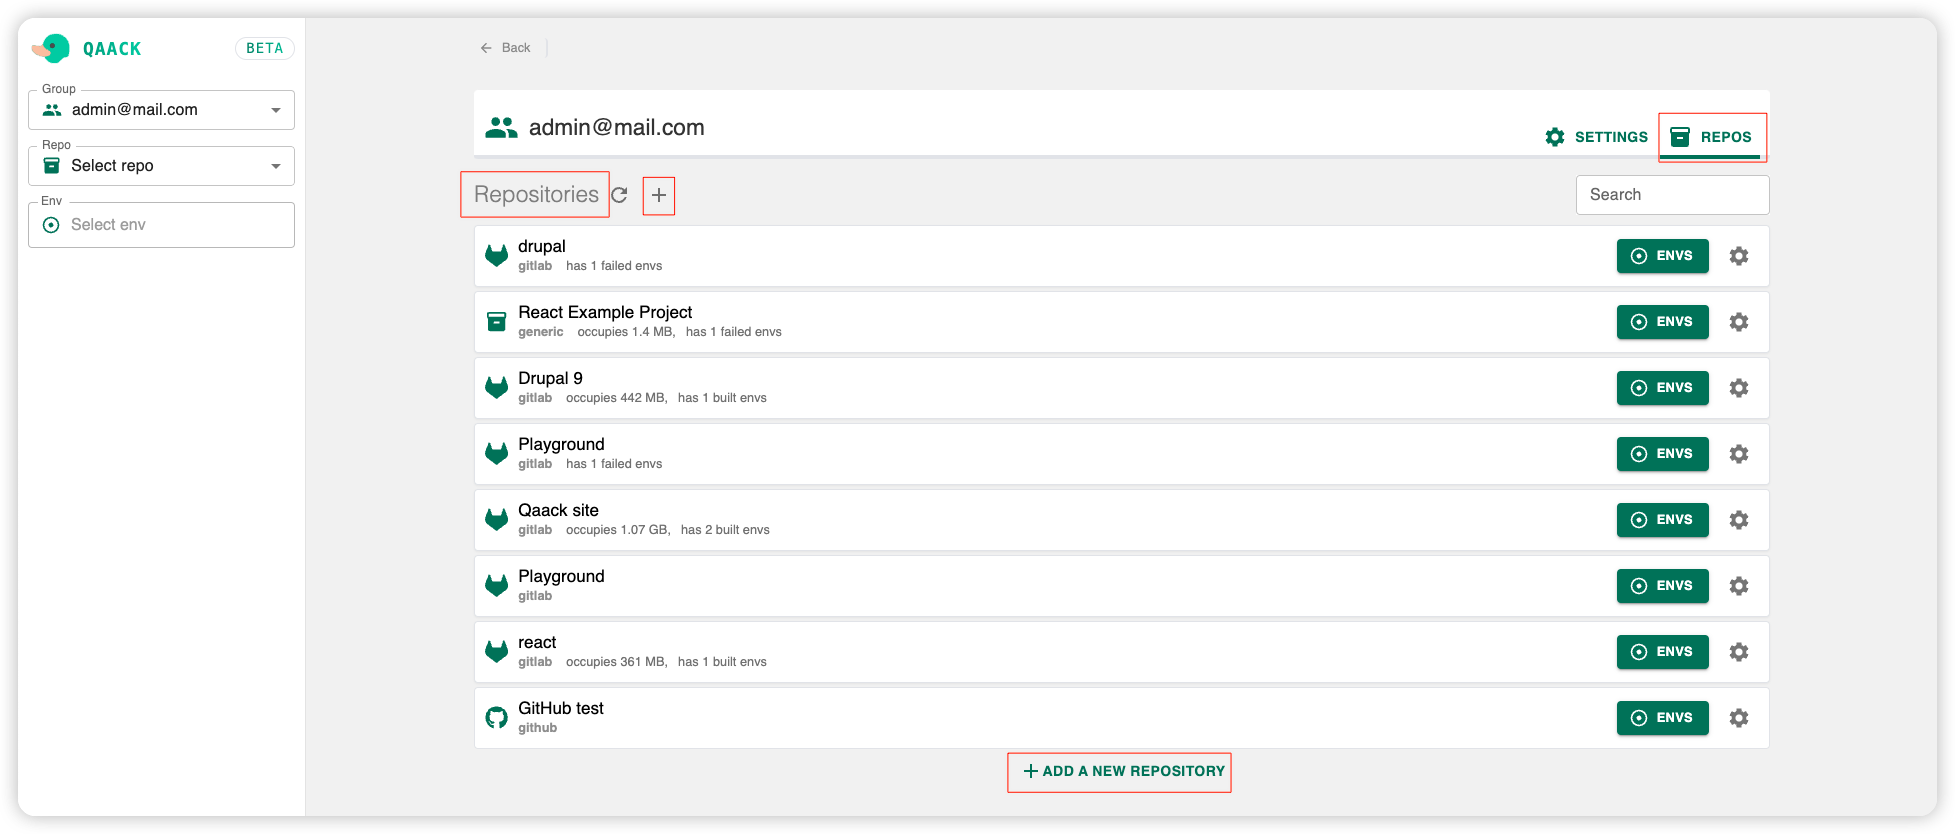Click the plus icon beside Repositories

[659, 195]
